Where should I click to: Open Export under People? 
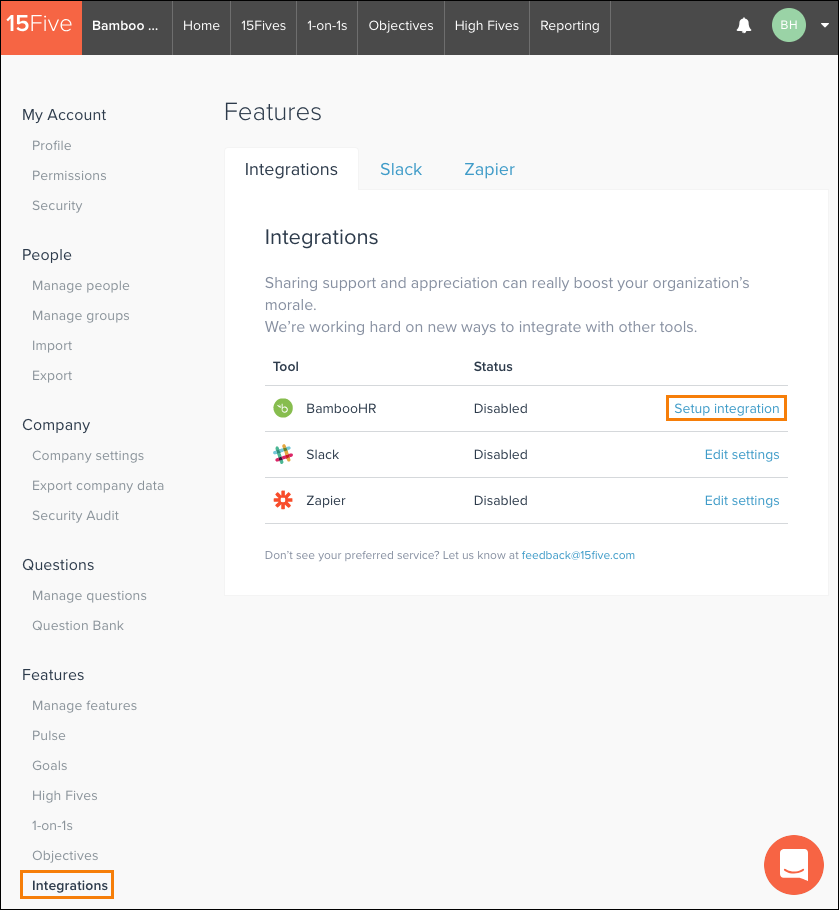pos(52,375)
